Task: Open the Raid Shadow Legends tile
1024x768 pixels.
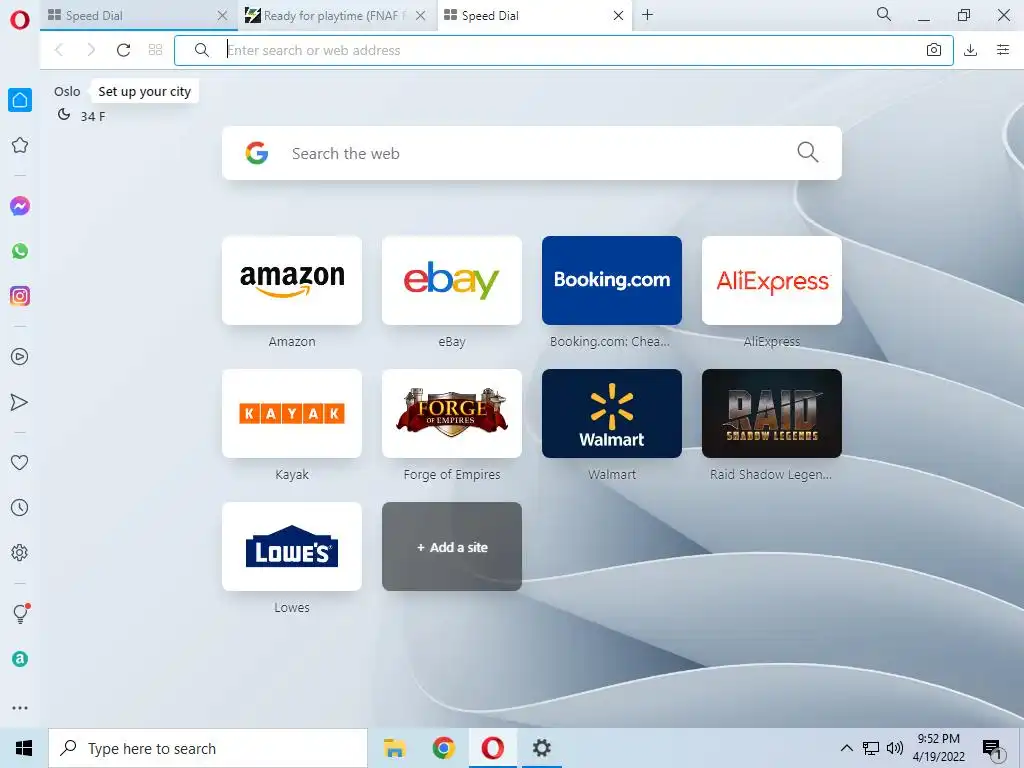Action: 772,413
